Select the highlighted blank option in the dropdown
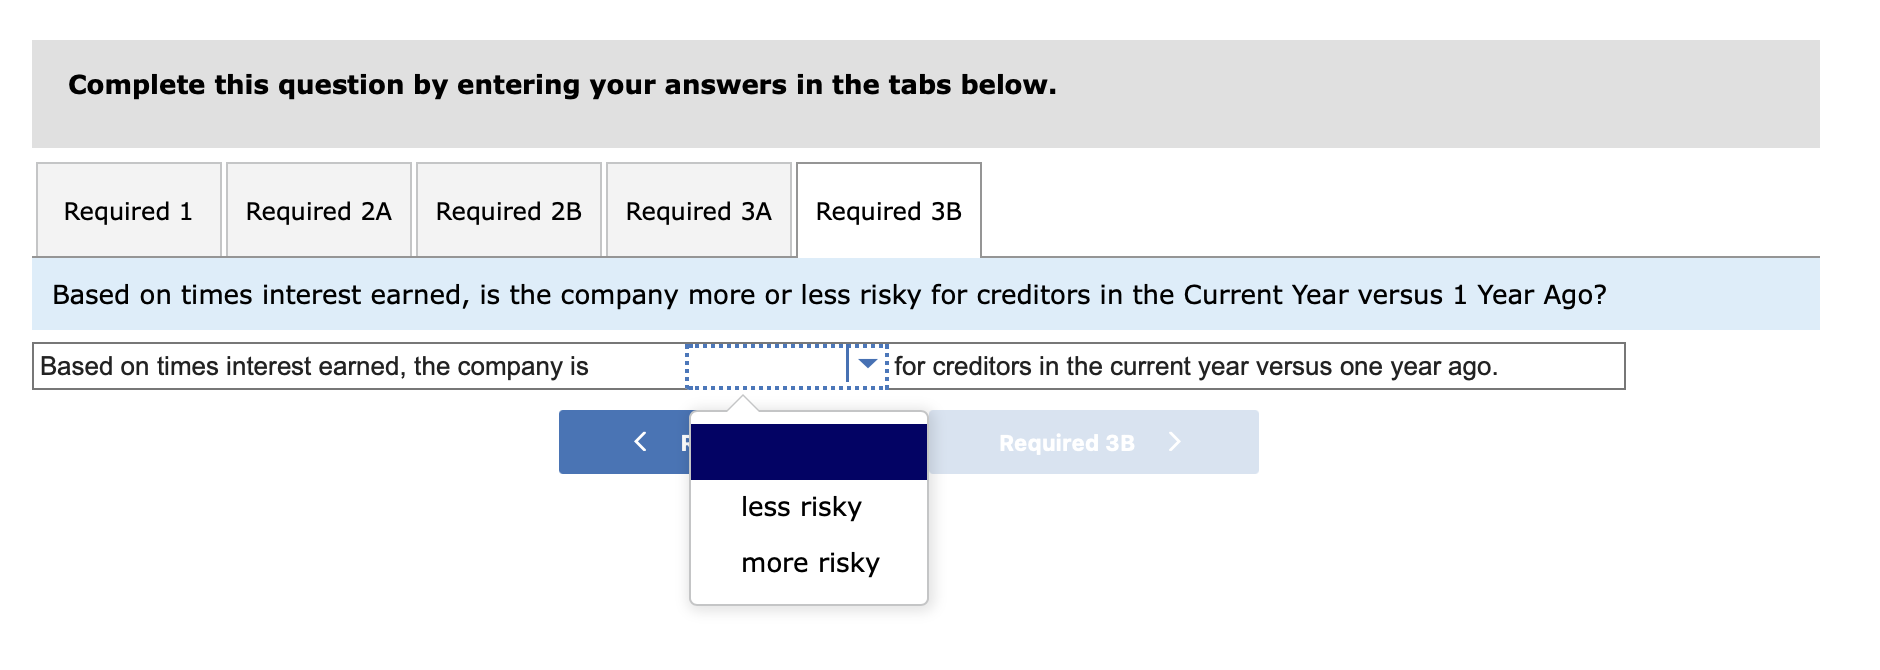 (x=808, y=451)
